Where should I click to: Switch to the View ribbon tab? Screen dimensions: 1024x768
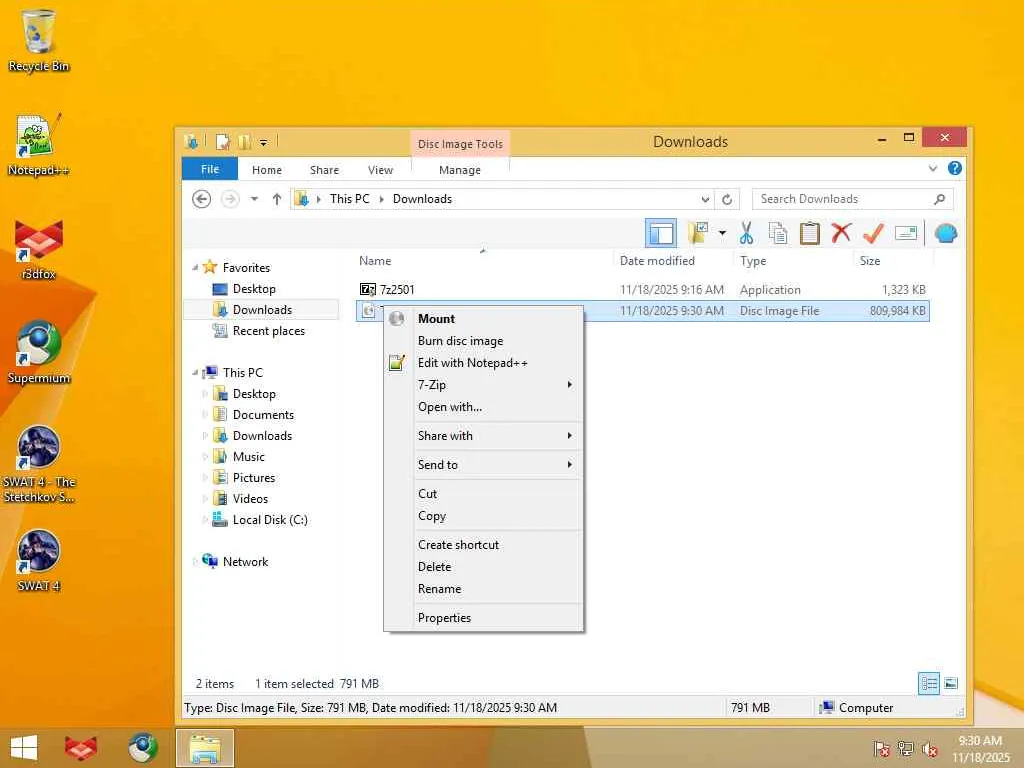point(380,170)
